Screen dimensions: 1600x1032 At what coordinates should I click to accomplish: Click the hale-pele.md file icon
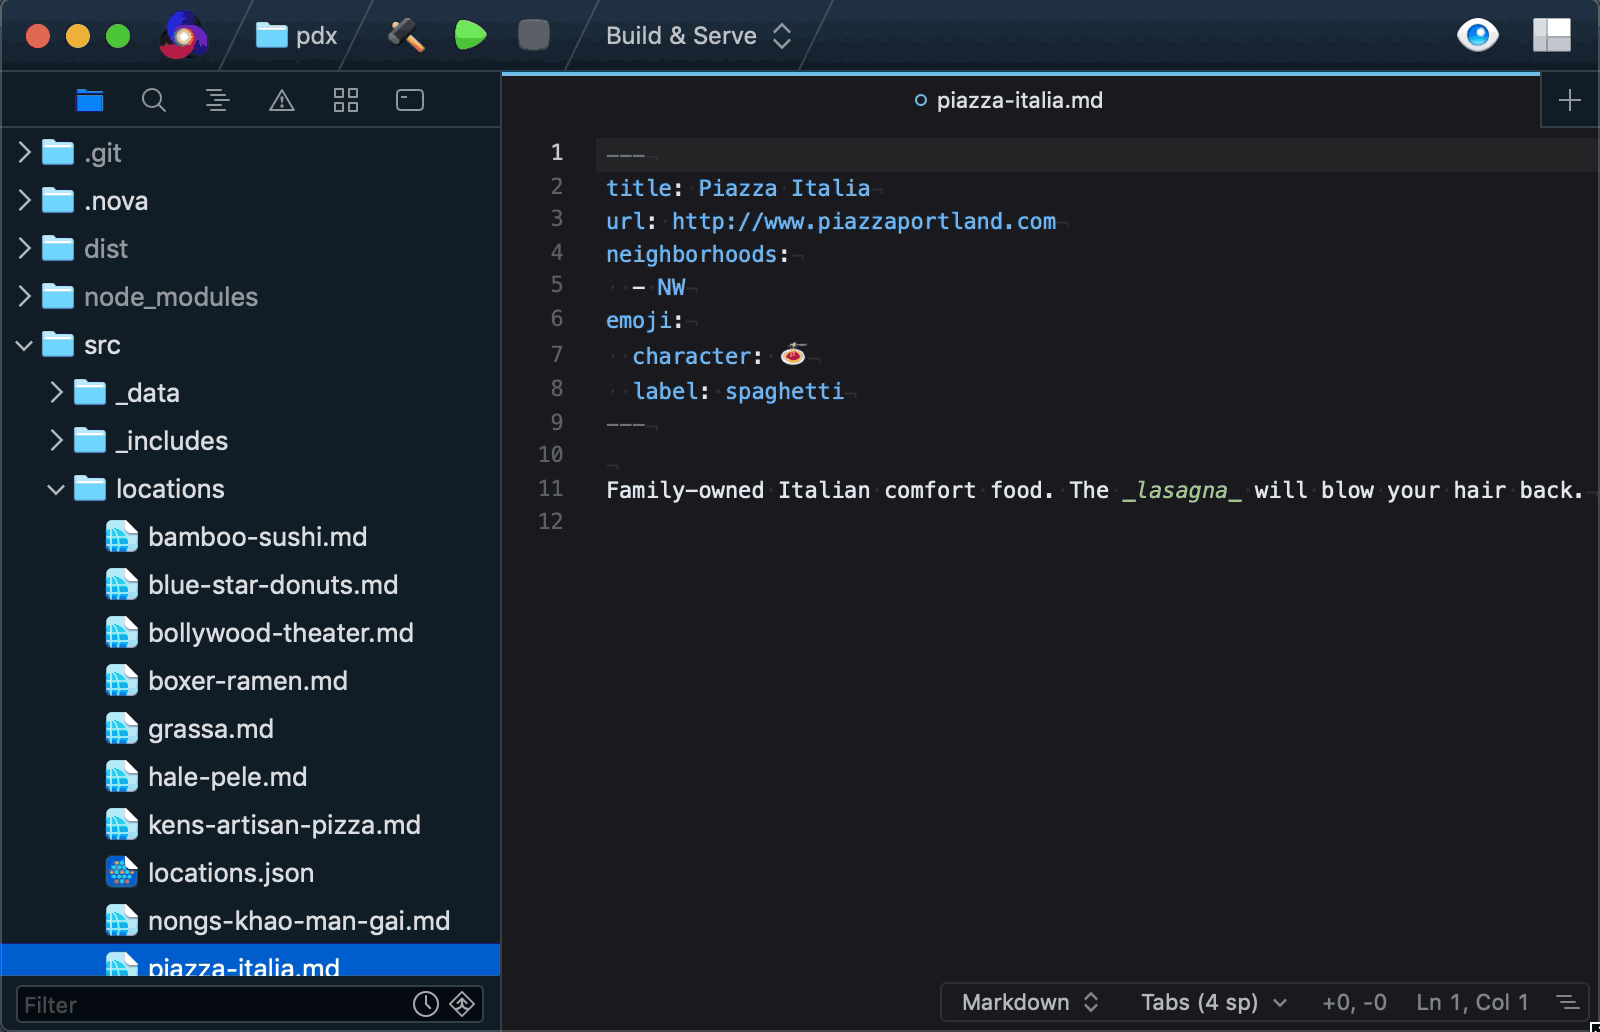tap(121, 777)
